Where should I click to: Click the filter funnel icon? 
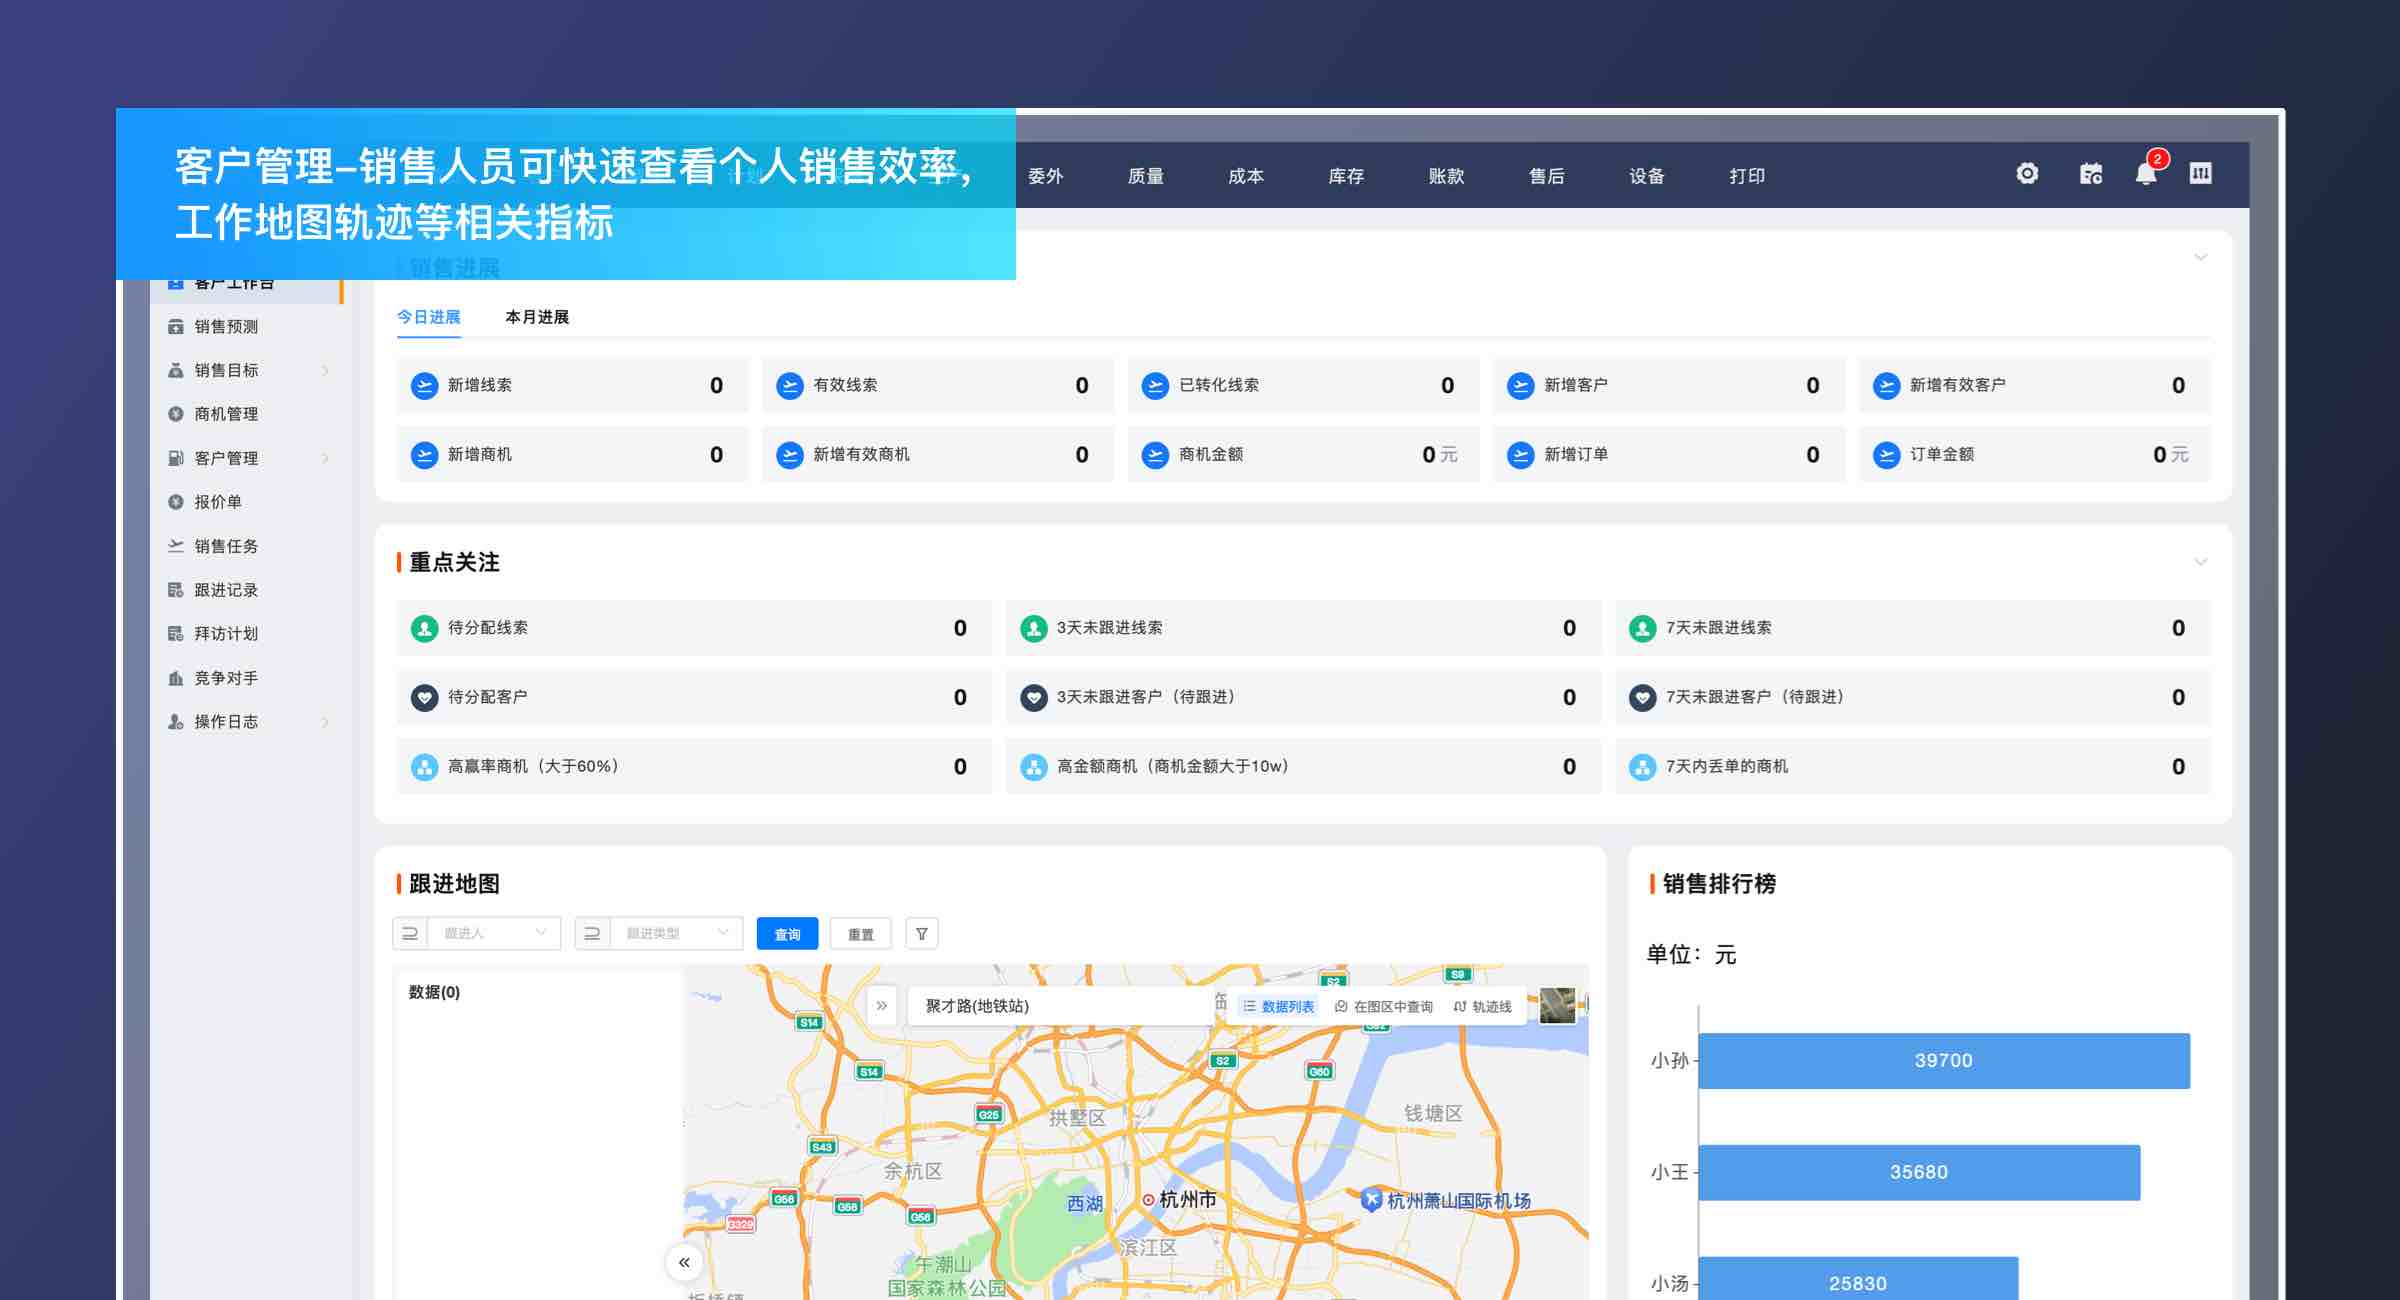pos(921,934)
